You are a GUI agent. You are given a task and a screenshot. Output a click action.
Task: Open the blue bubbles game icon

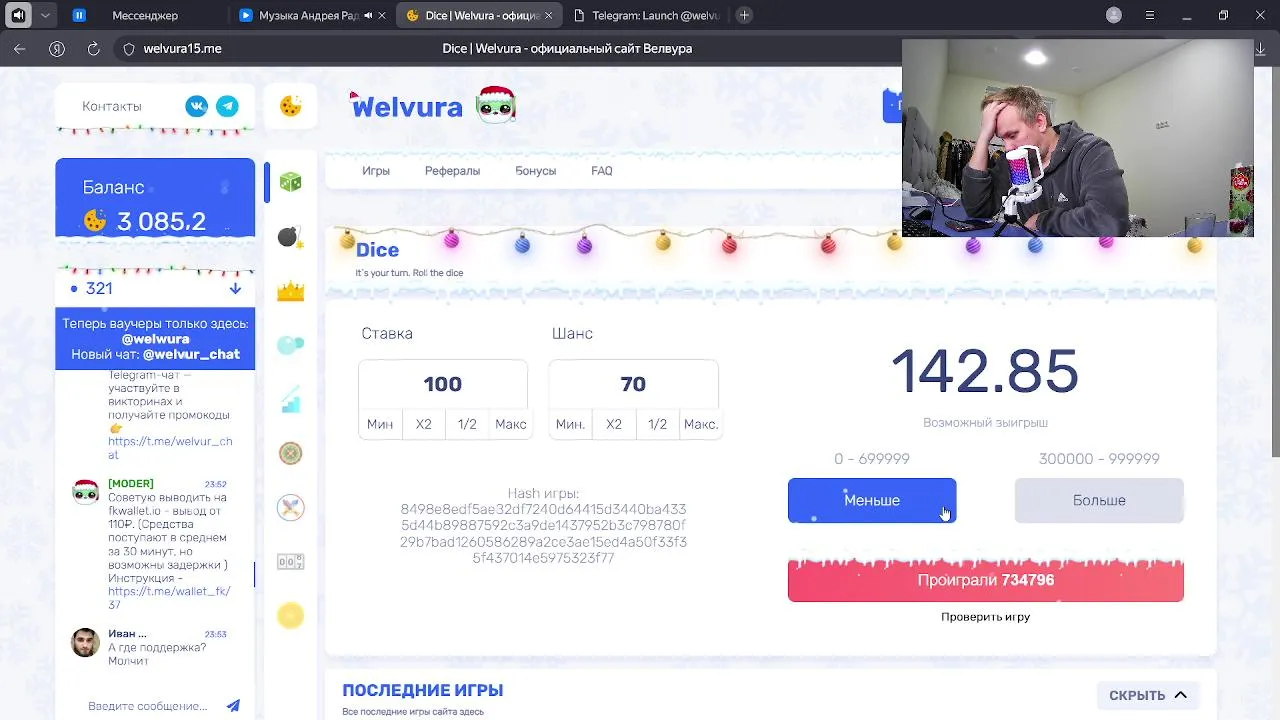click(x=290, y=345)
